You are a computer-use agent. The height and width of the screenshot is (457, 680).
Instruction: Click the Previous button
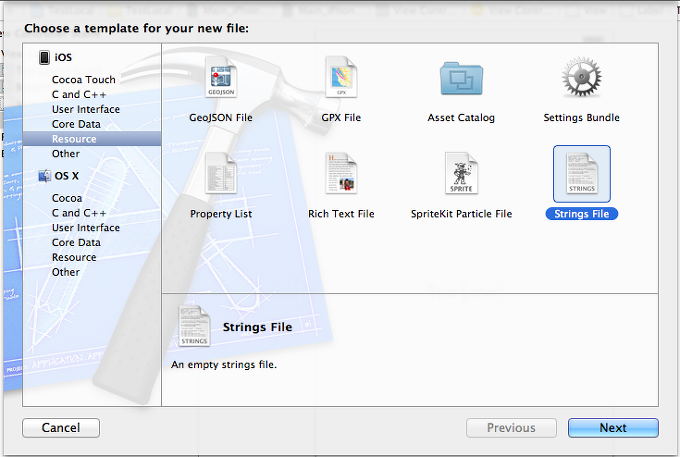[x=511, y=428]
